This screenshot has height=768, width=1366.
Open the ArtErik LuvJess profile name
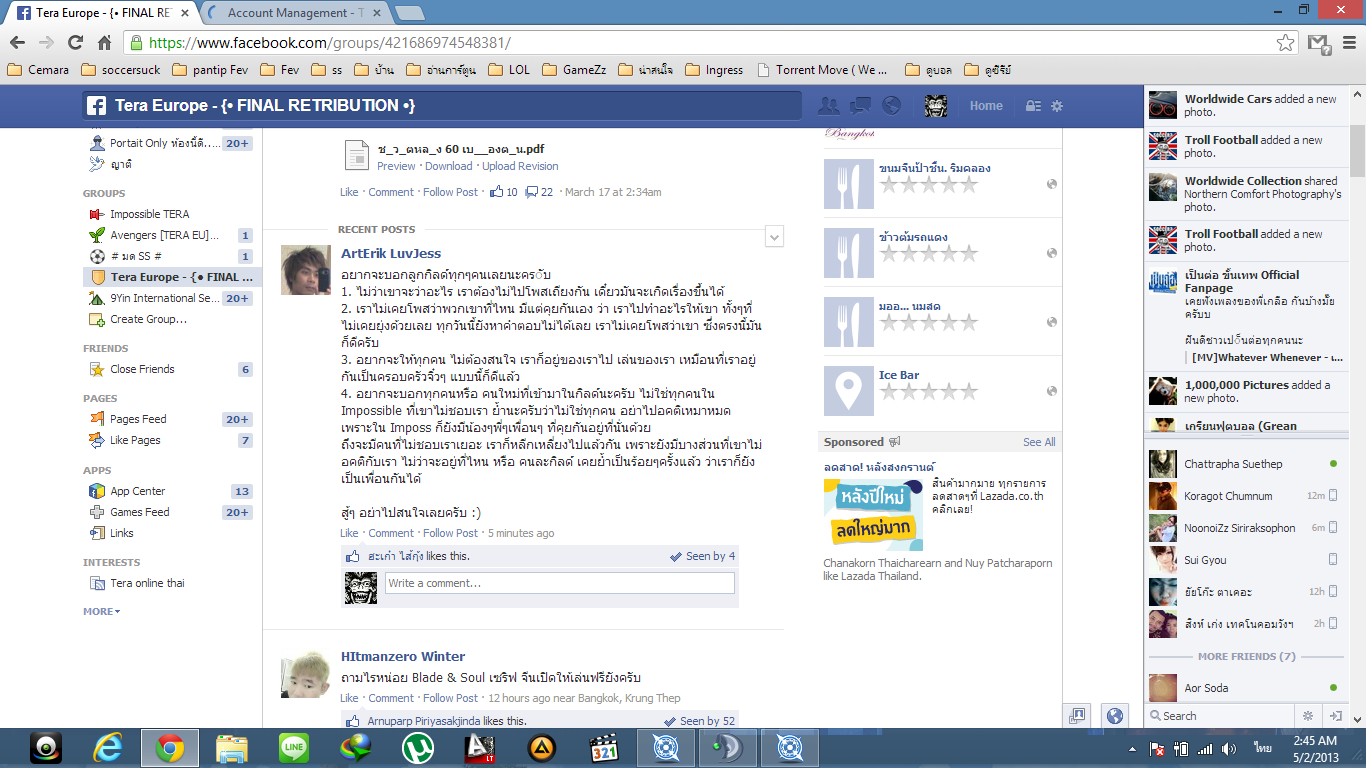click(391, 254)
